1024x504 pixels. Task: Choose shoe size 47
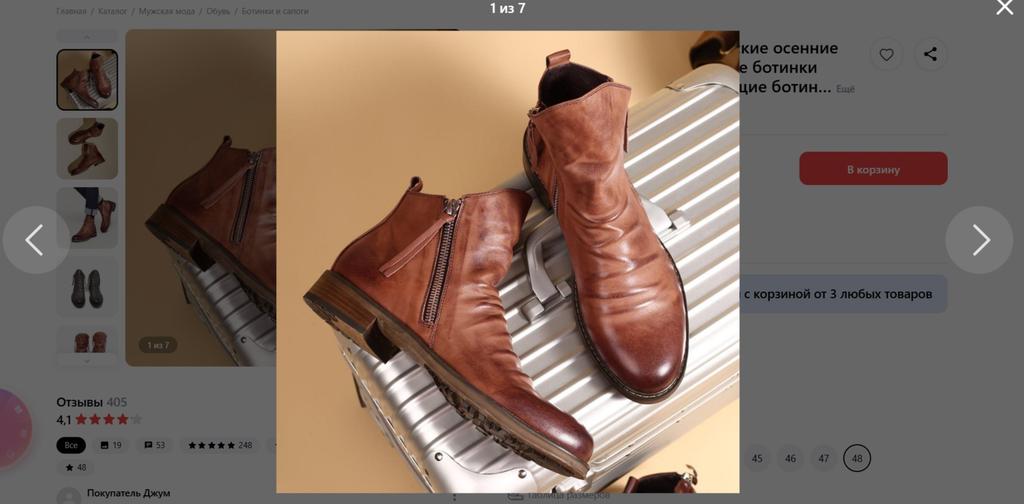coord(823,458)
